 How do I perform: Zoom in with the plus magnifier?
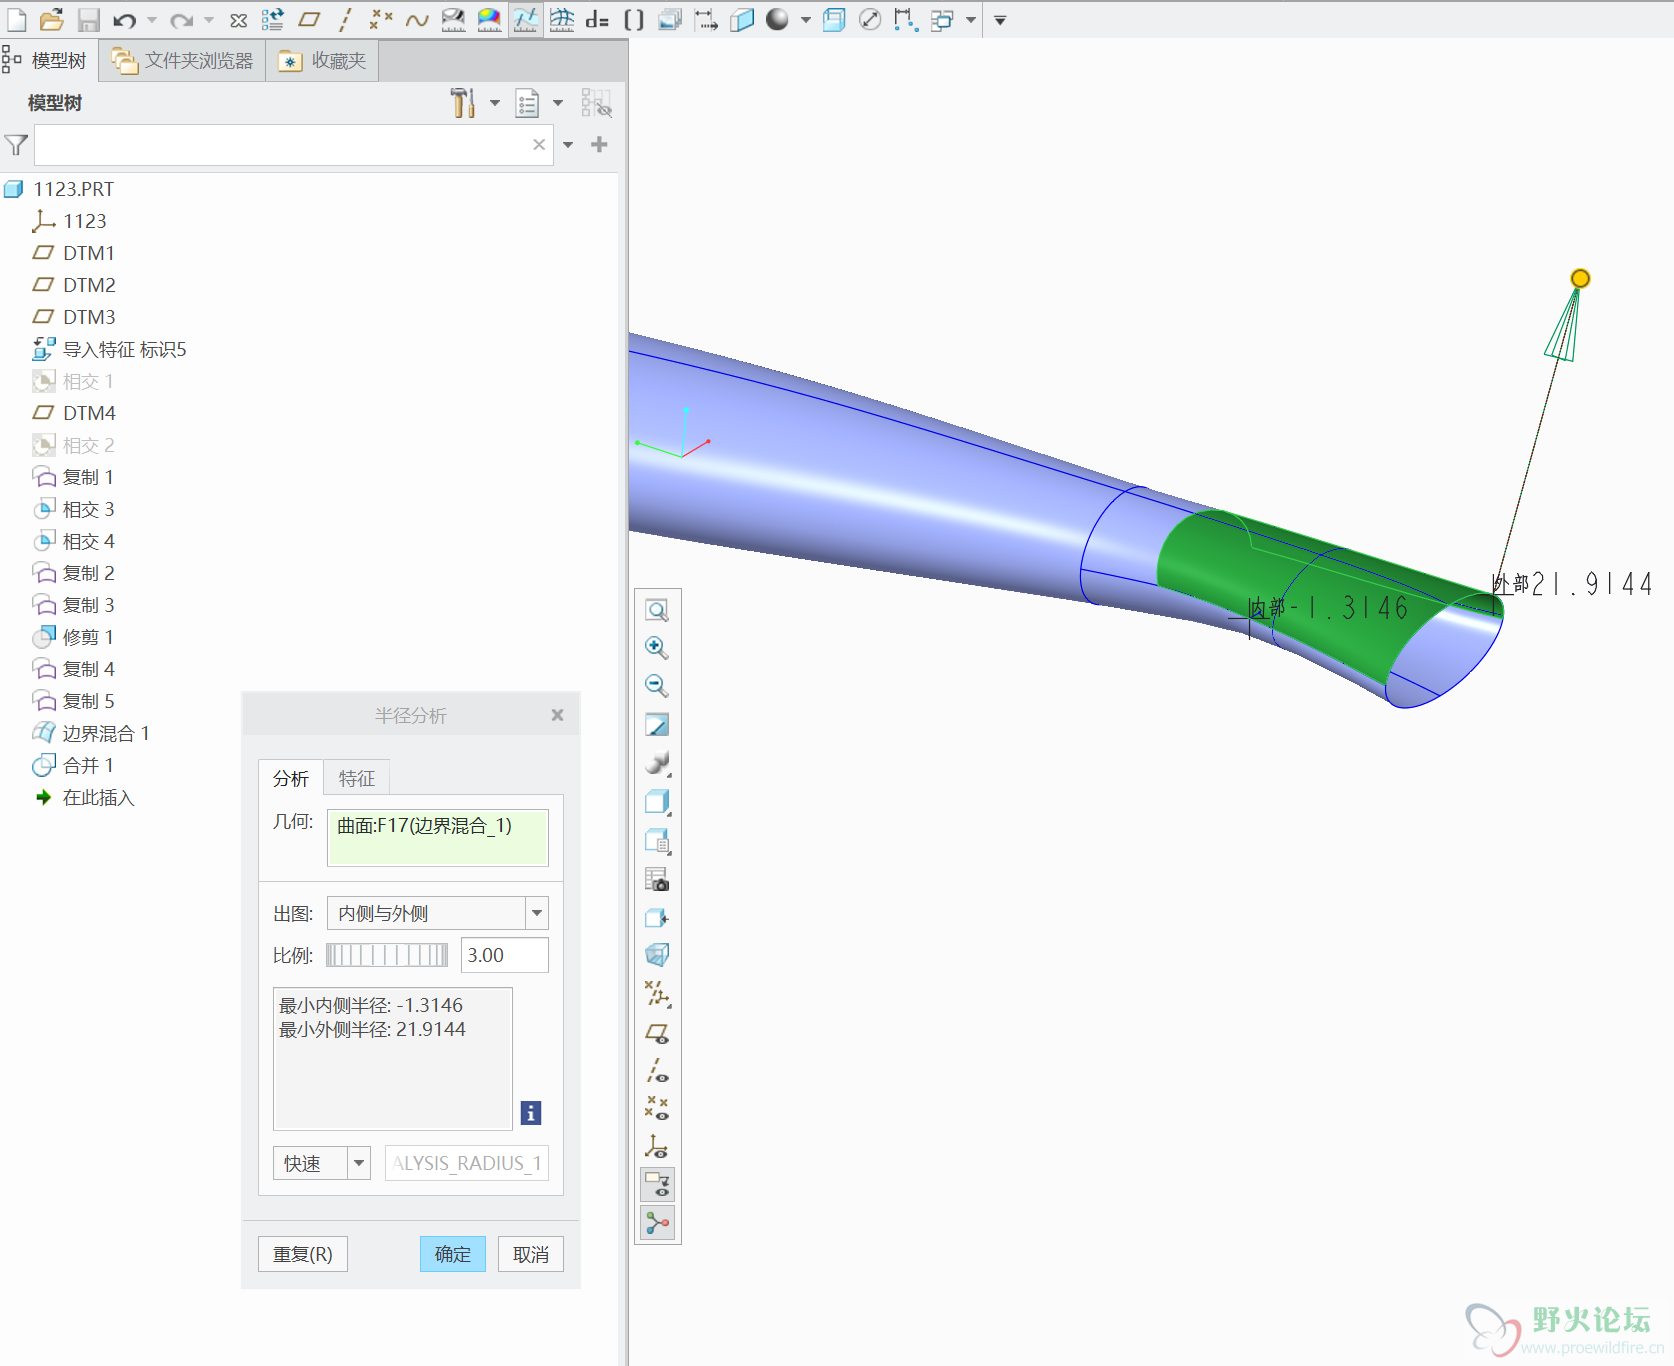[657, 648]
